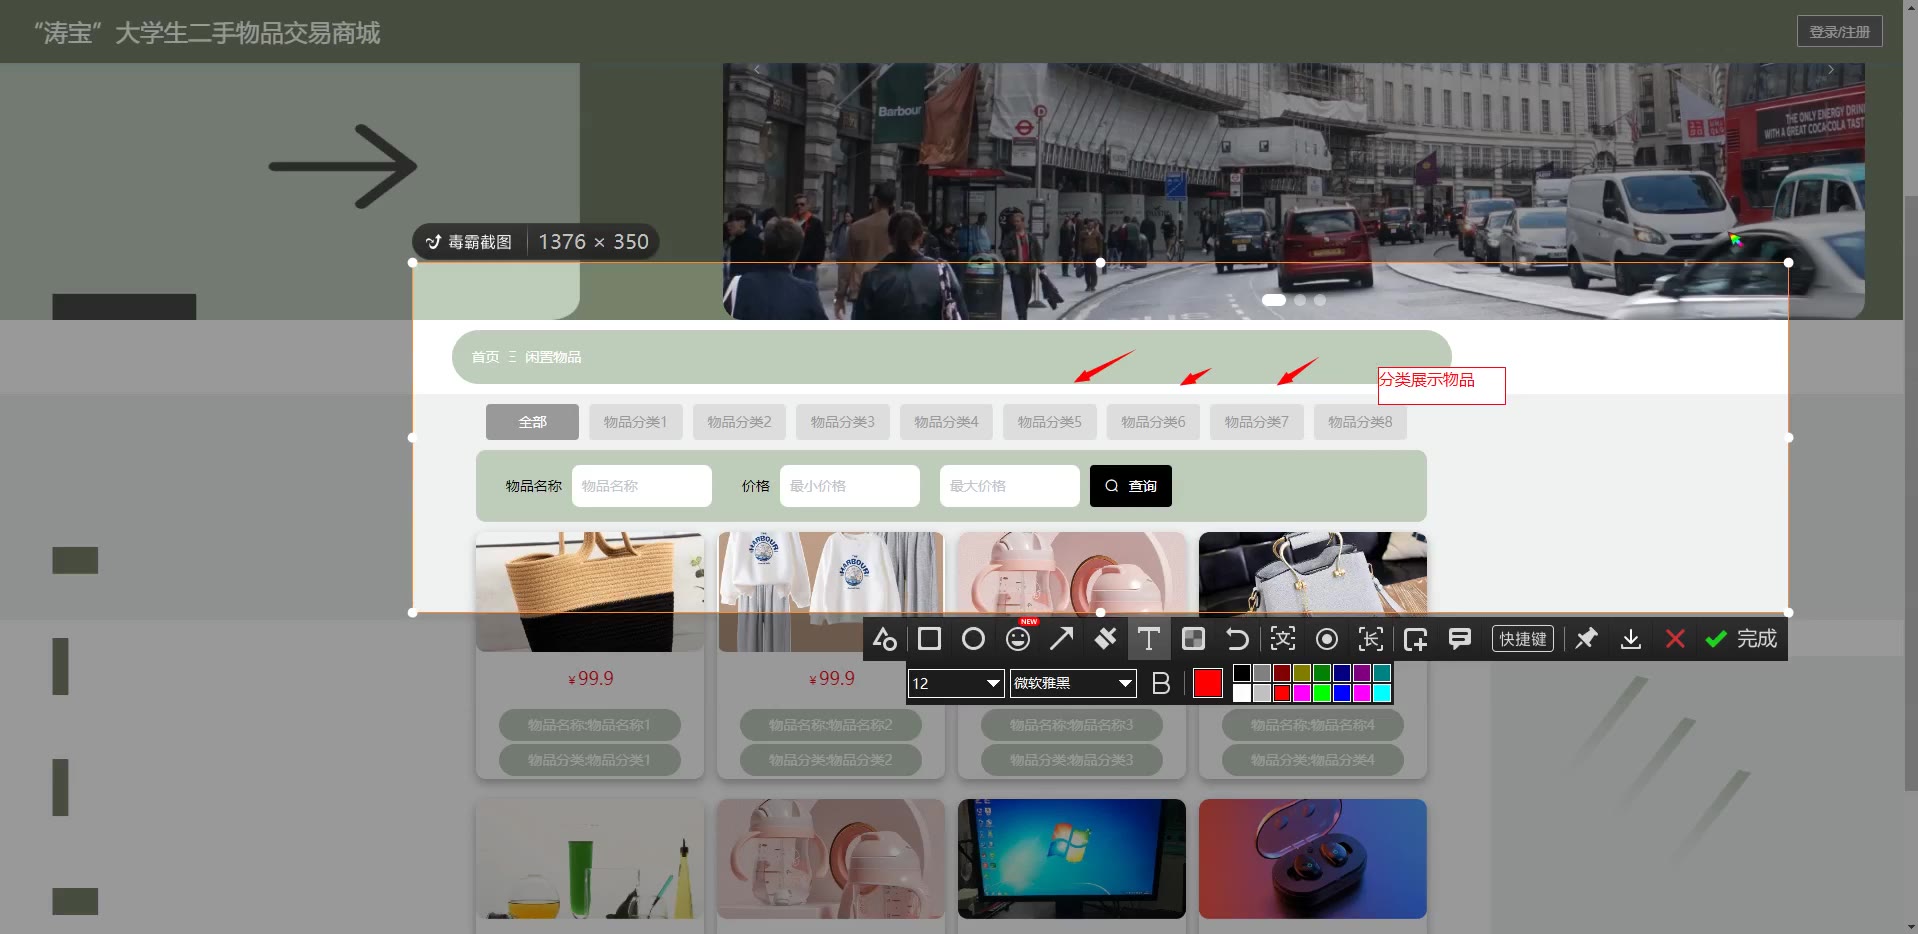Open the comment feedback bubble icon
This screenshot has width=1918, height=934.
[1460, 639]
